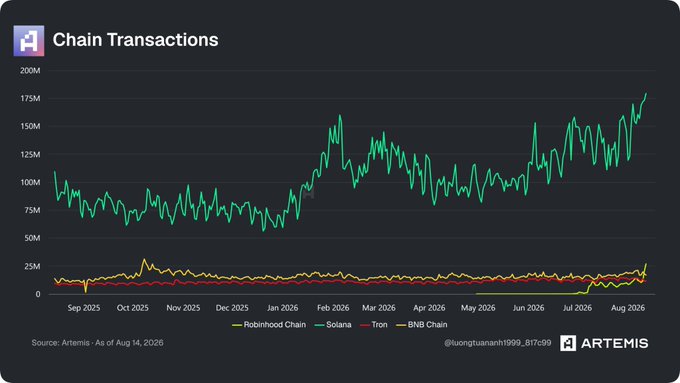
Task: Click the 125M y-axis label
Action: coord(30,154)
